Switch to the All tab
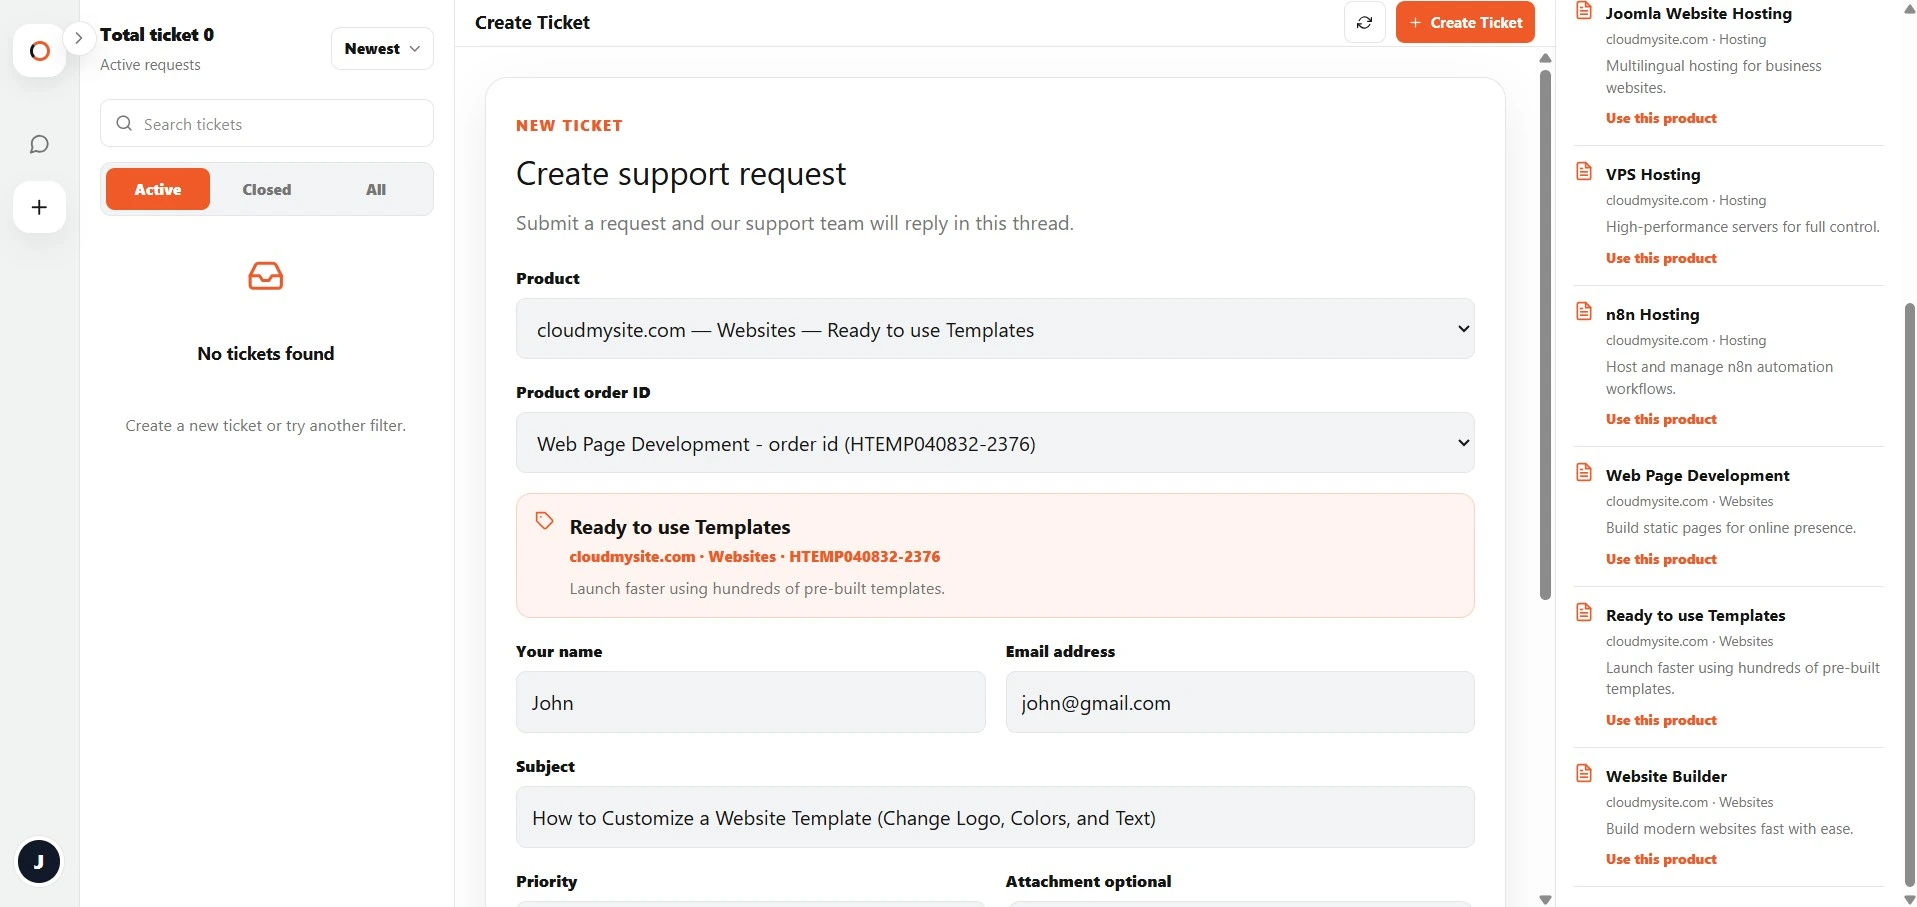Image resolution: width=1917 pixels, height=907 pixels. tap(376, 189)
